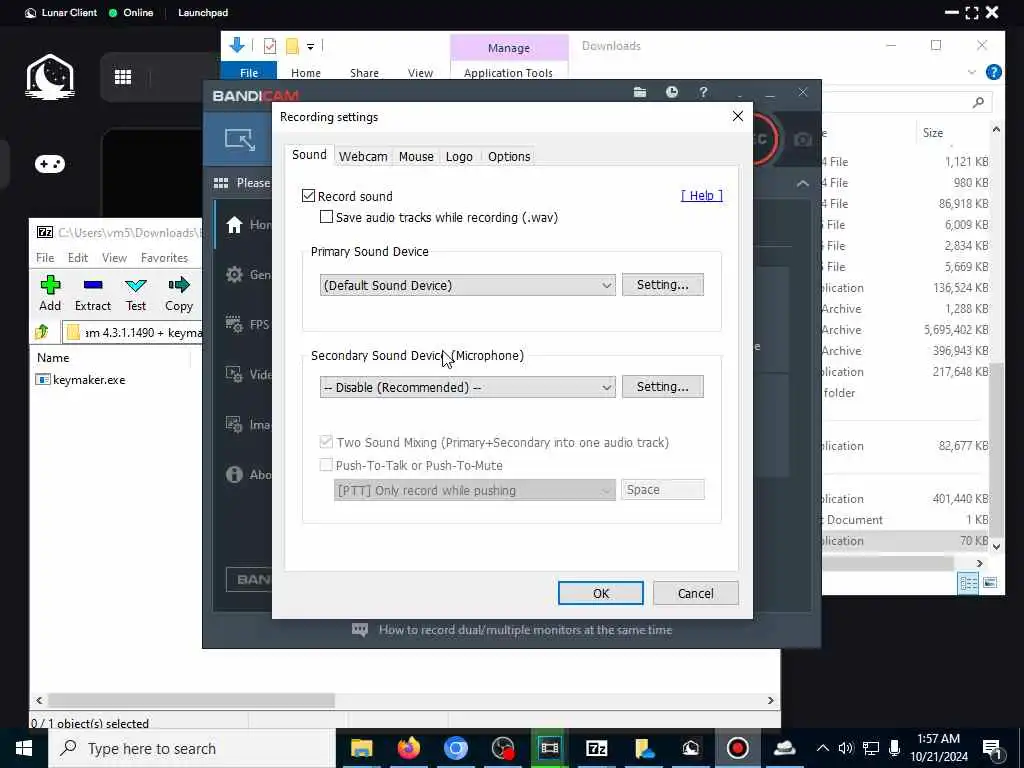Open File tab in Explorer ribbon
The height and width of the screenshot is (768, 1024).
[x=249, y=72]
